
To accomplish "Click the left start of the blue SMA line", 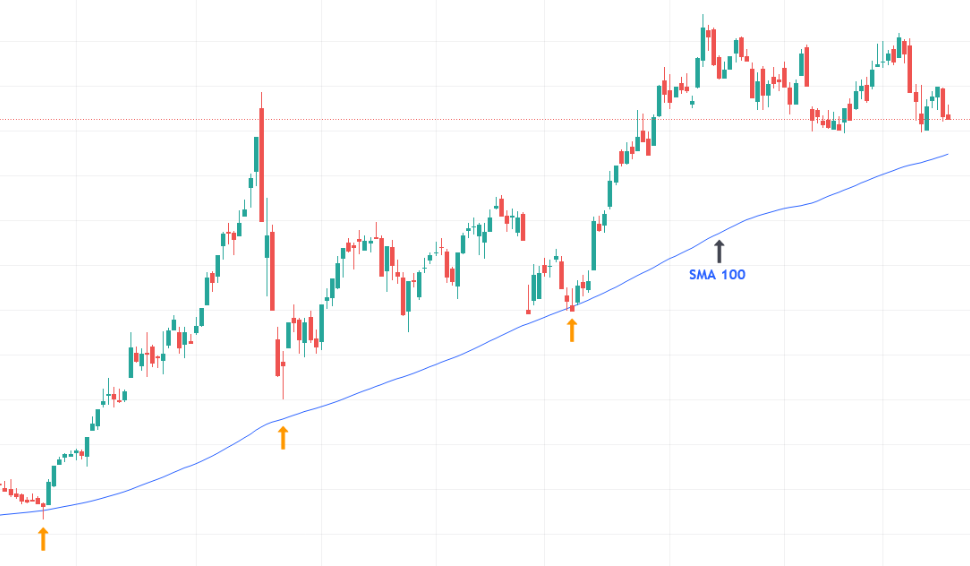I will tap(3, 514).
